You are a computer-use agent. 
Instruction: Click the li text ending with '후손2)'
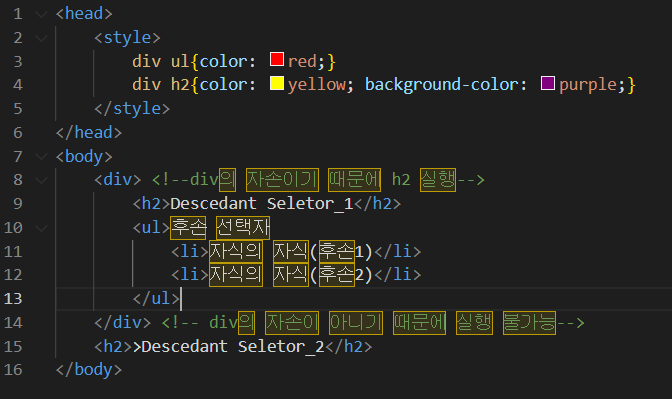click(x=291, y=275)
